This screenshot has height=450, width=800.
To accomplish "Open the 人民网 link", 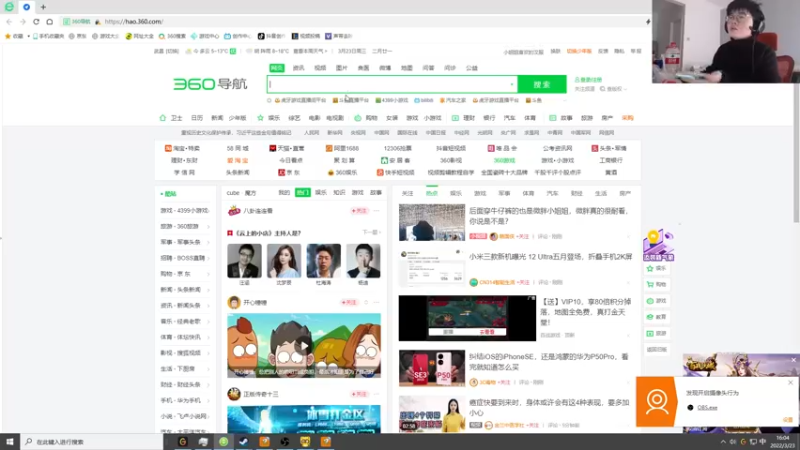I will (311, 133).
